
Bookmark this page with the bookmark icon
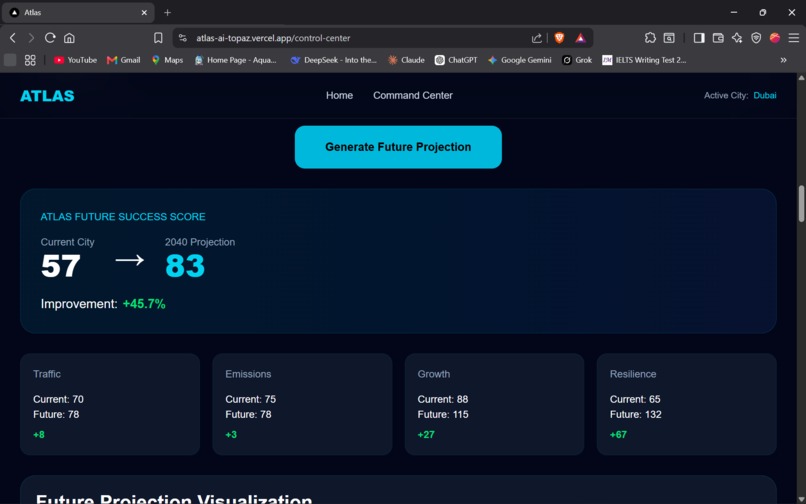pyautogui.click(x=158, y=38)
